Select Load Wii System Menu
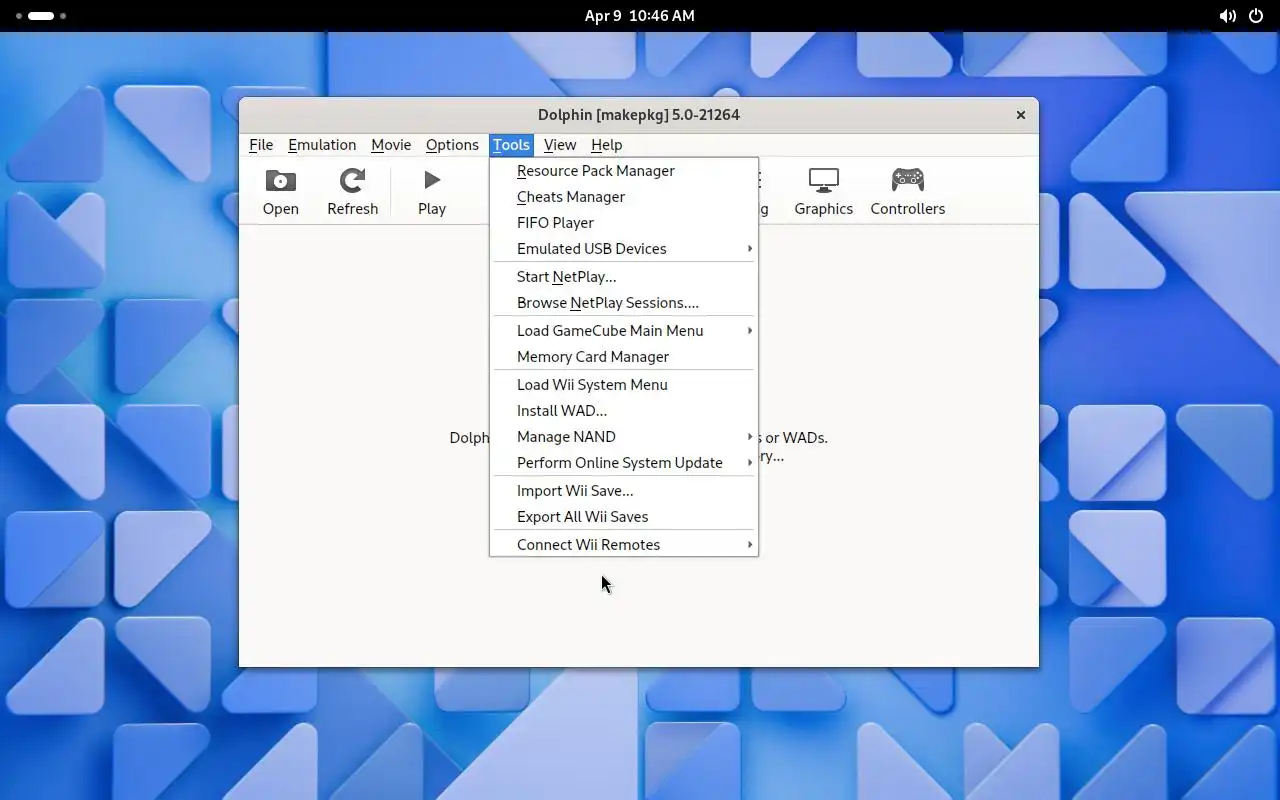 624,385
